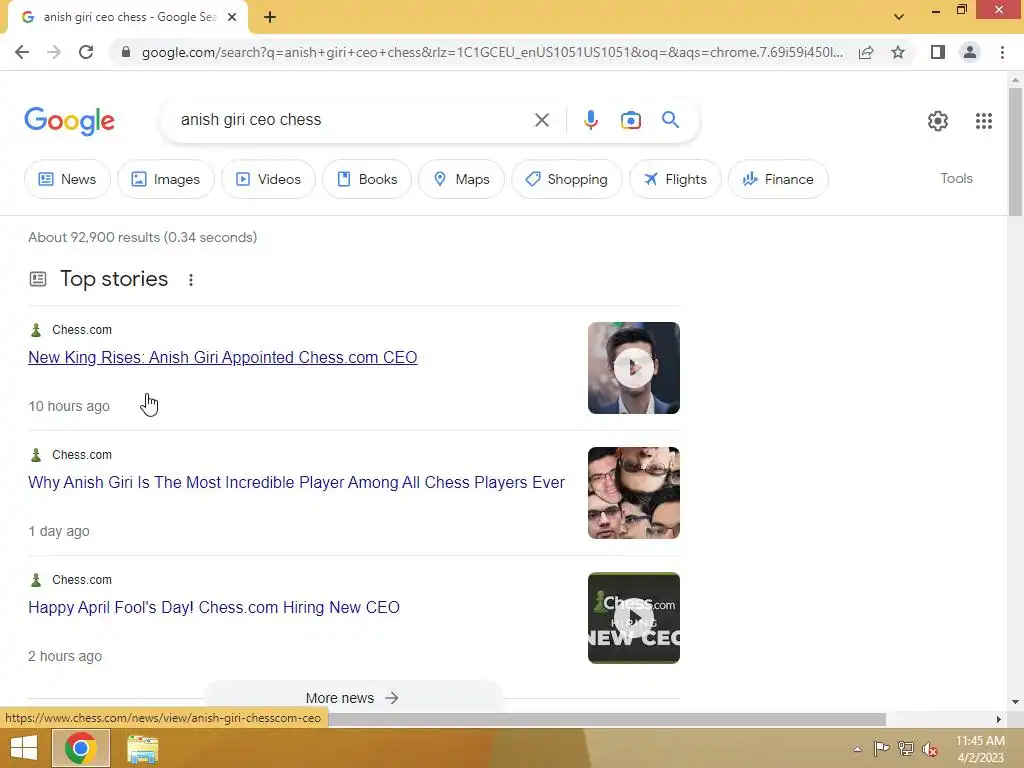1024x768 pixels.
Task: Play the Anish Giri CEO video thumbnail
Action: tap(633, 368)
